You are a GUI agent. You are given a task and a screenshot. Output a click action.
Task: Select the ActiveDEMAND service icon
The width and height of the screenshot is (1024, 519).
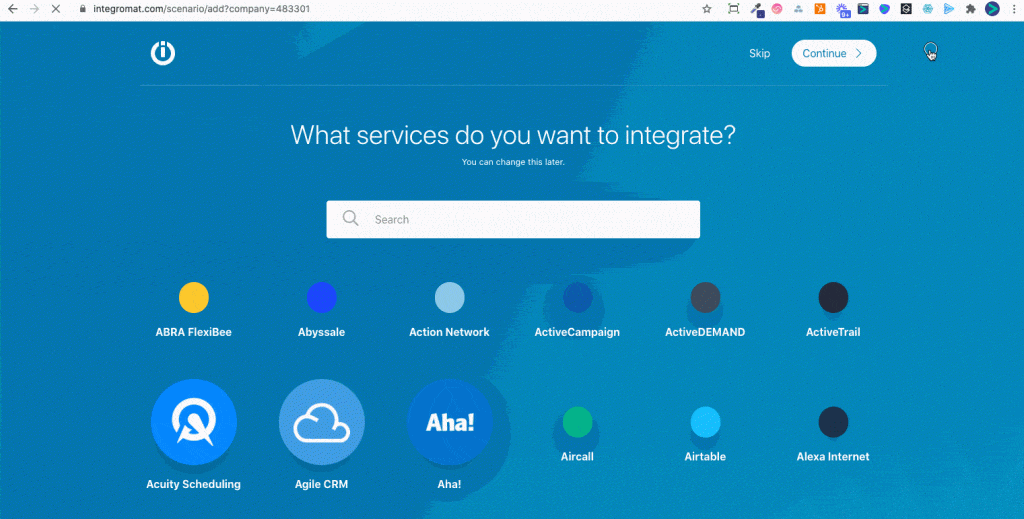(705, 298)
